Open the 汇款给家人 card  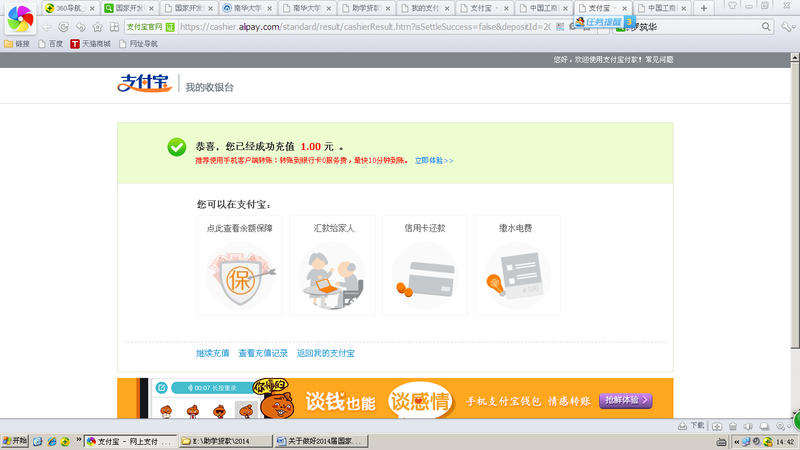(332, 265)
